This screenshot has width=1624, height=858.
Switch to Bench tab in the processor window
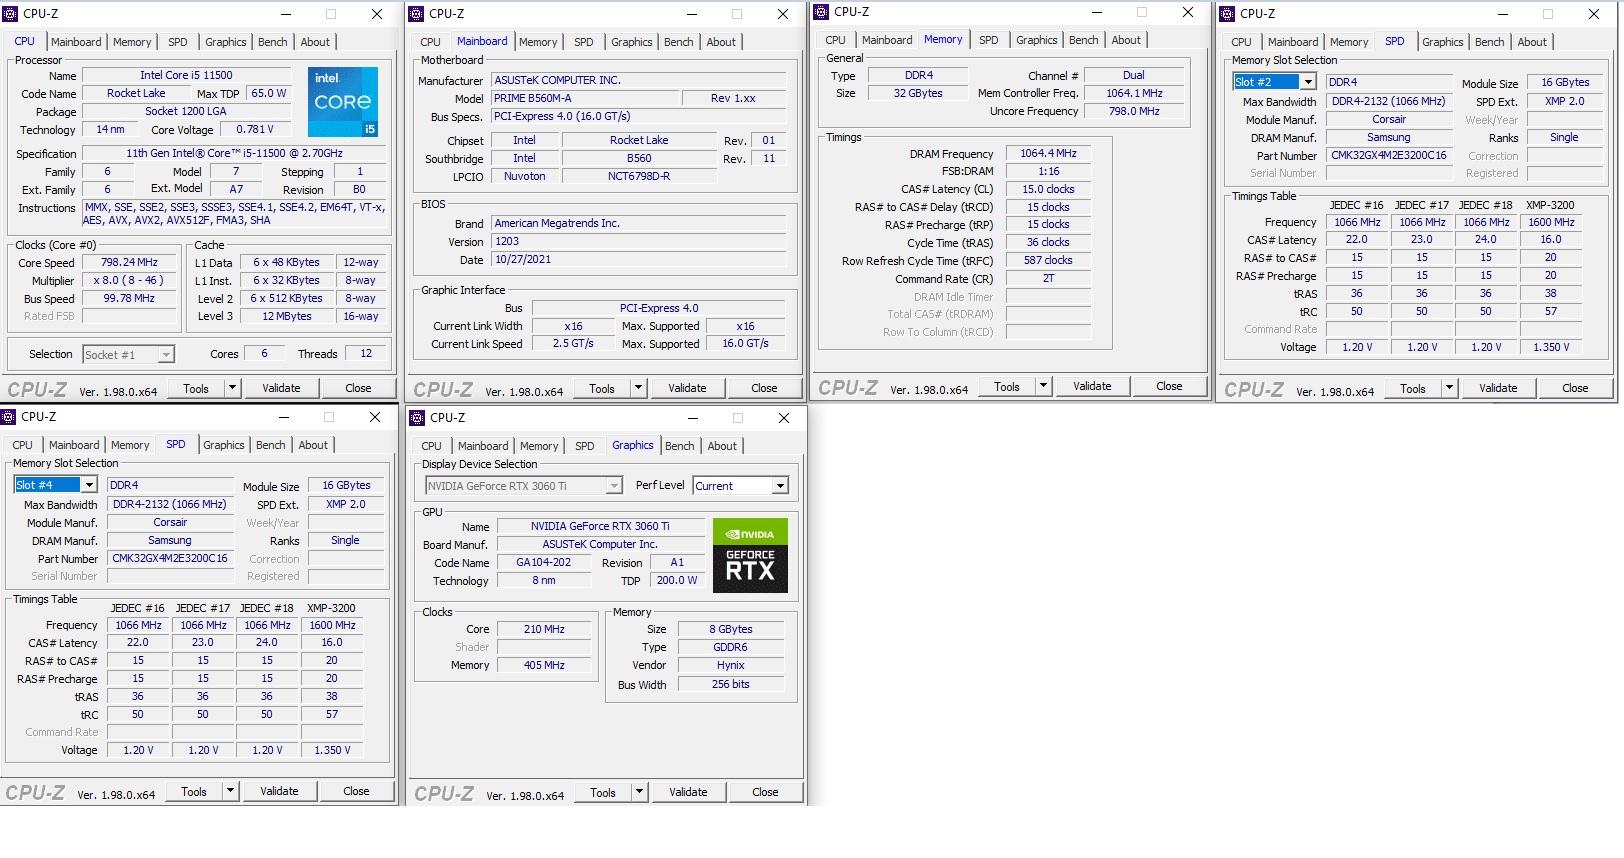tap(272, 42)
